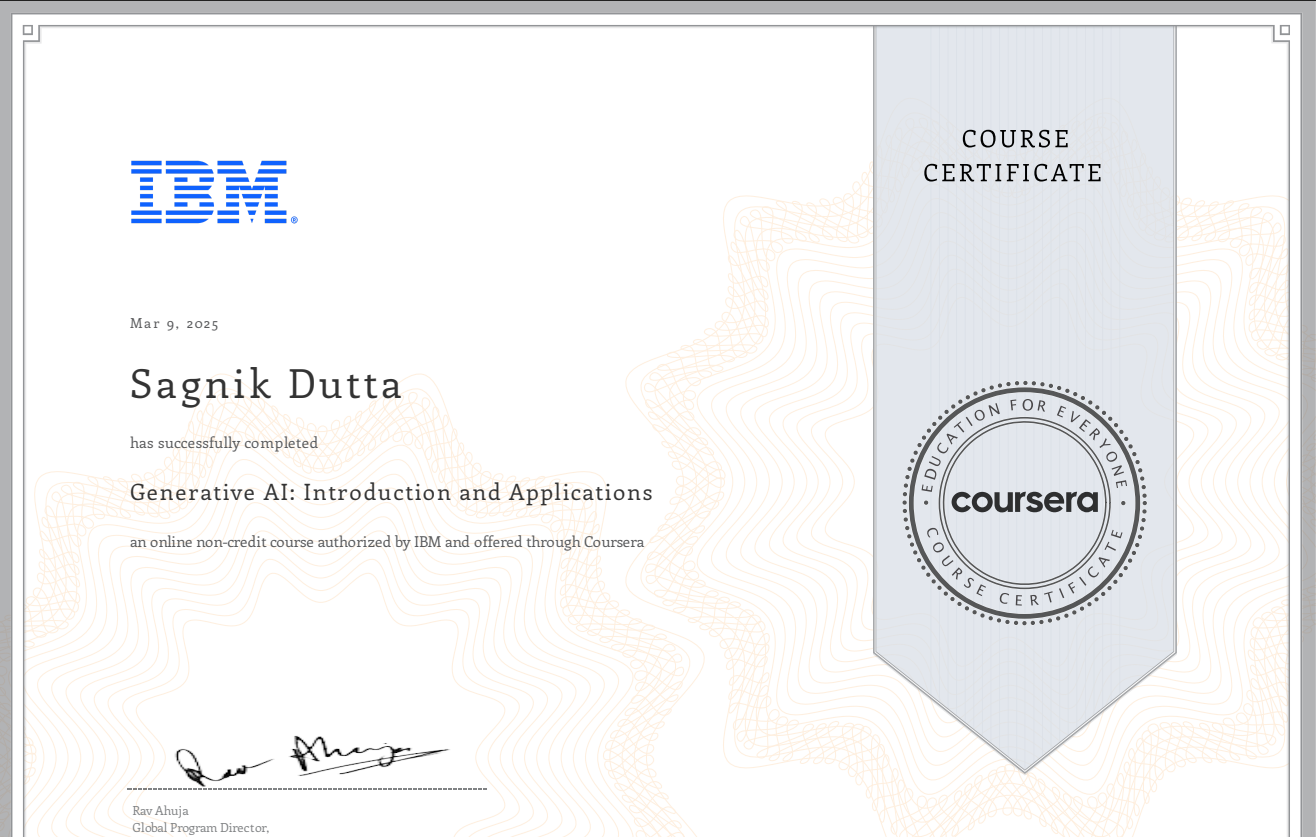Click the Coursera round seal emblem
Image resolution: width=1316 pixels, height=837 pixels.
pyautogui.click(x=1025, y=502)
